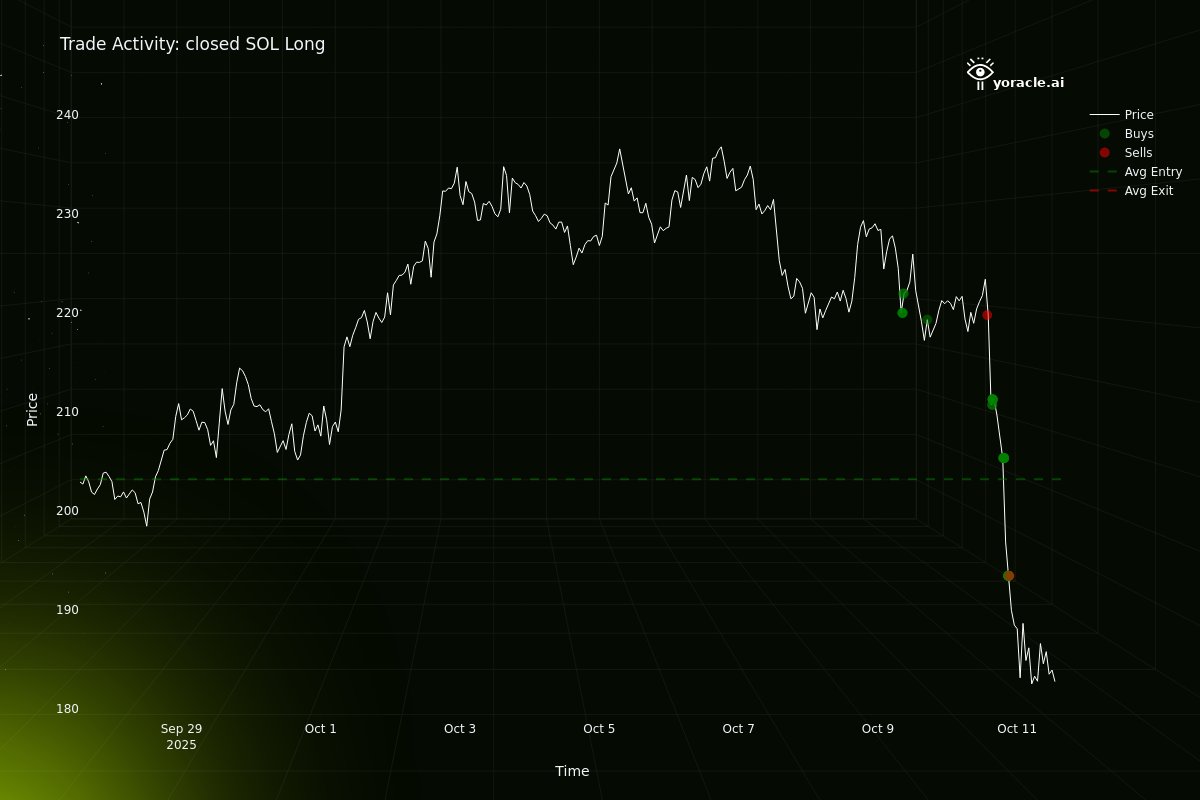Click the 'Price' vertical axis title
1200x800 pixels.
coord(32,410)
